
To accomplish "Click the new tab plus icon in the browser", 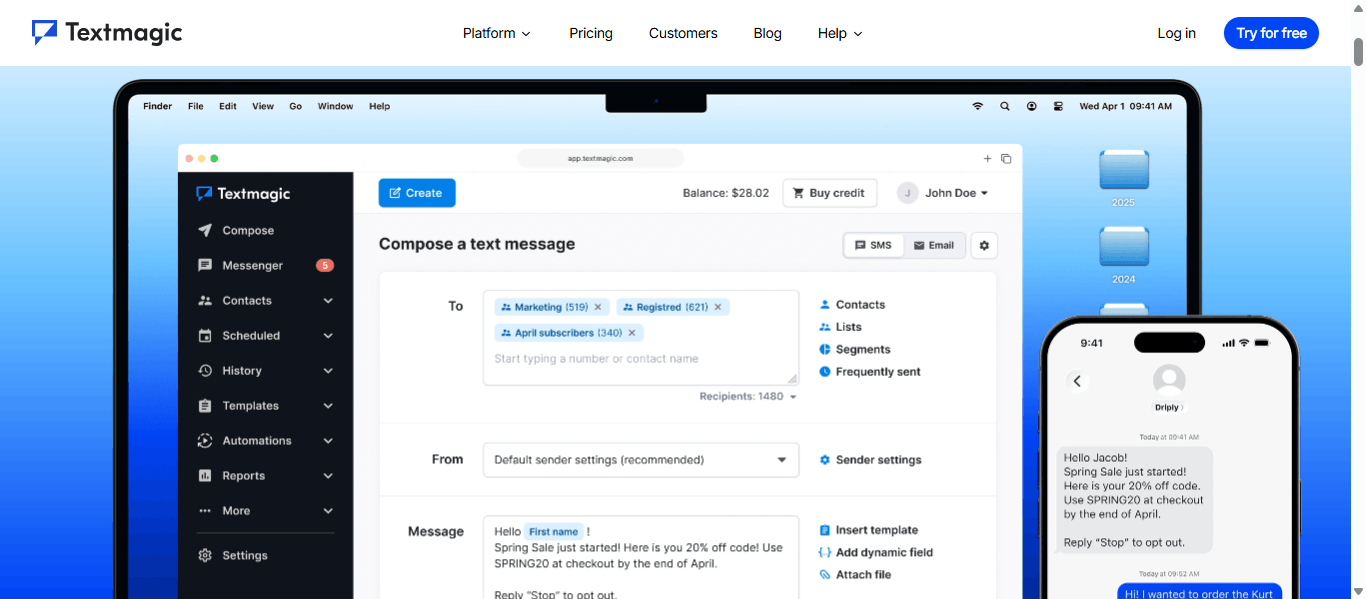I will tap(988, 158).
